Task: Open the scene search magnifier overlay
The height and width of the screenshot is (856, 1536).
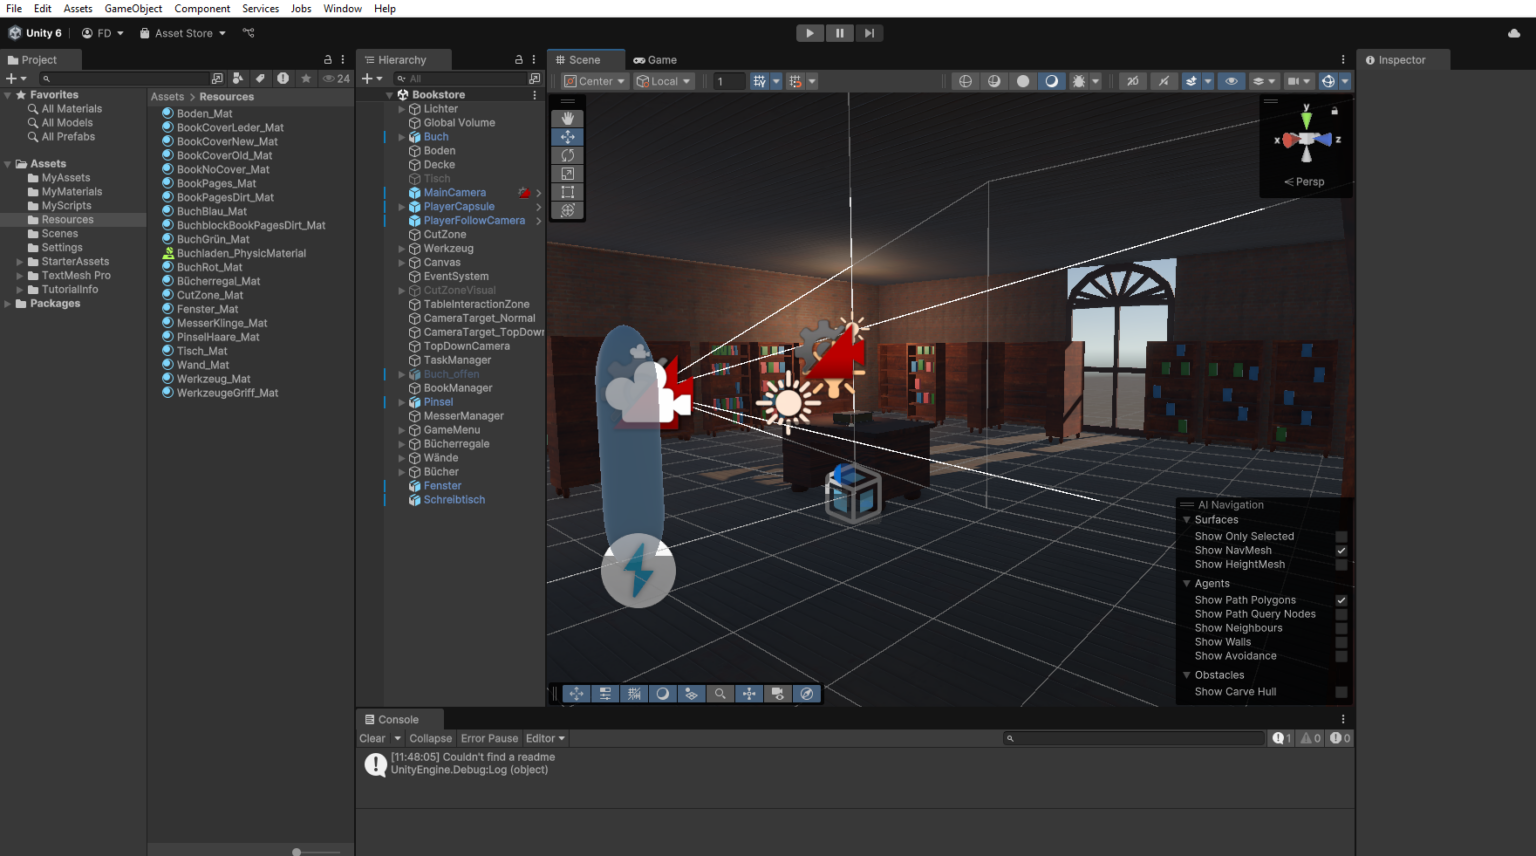Action: coord(720,693)
